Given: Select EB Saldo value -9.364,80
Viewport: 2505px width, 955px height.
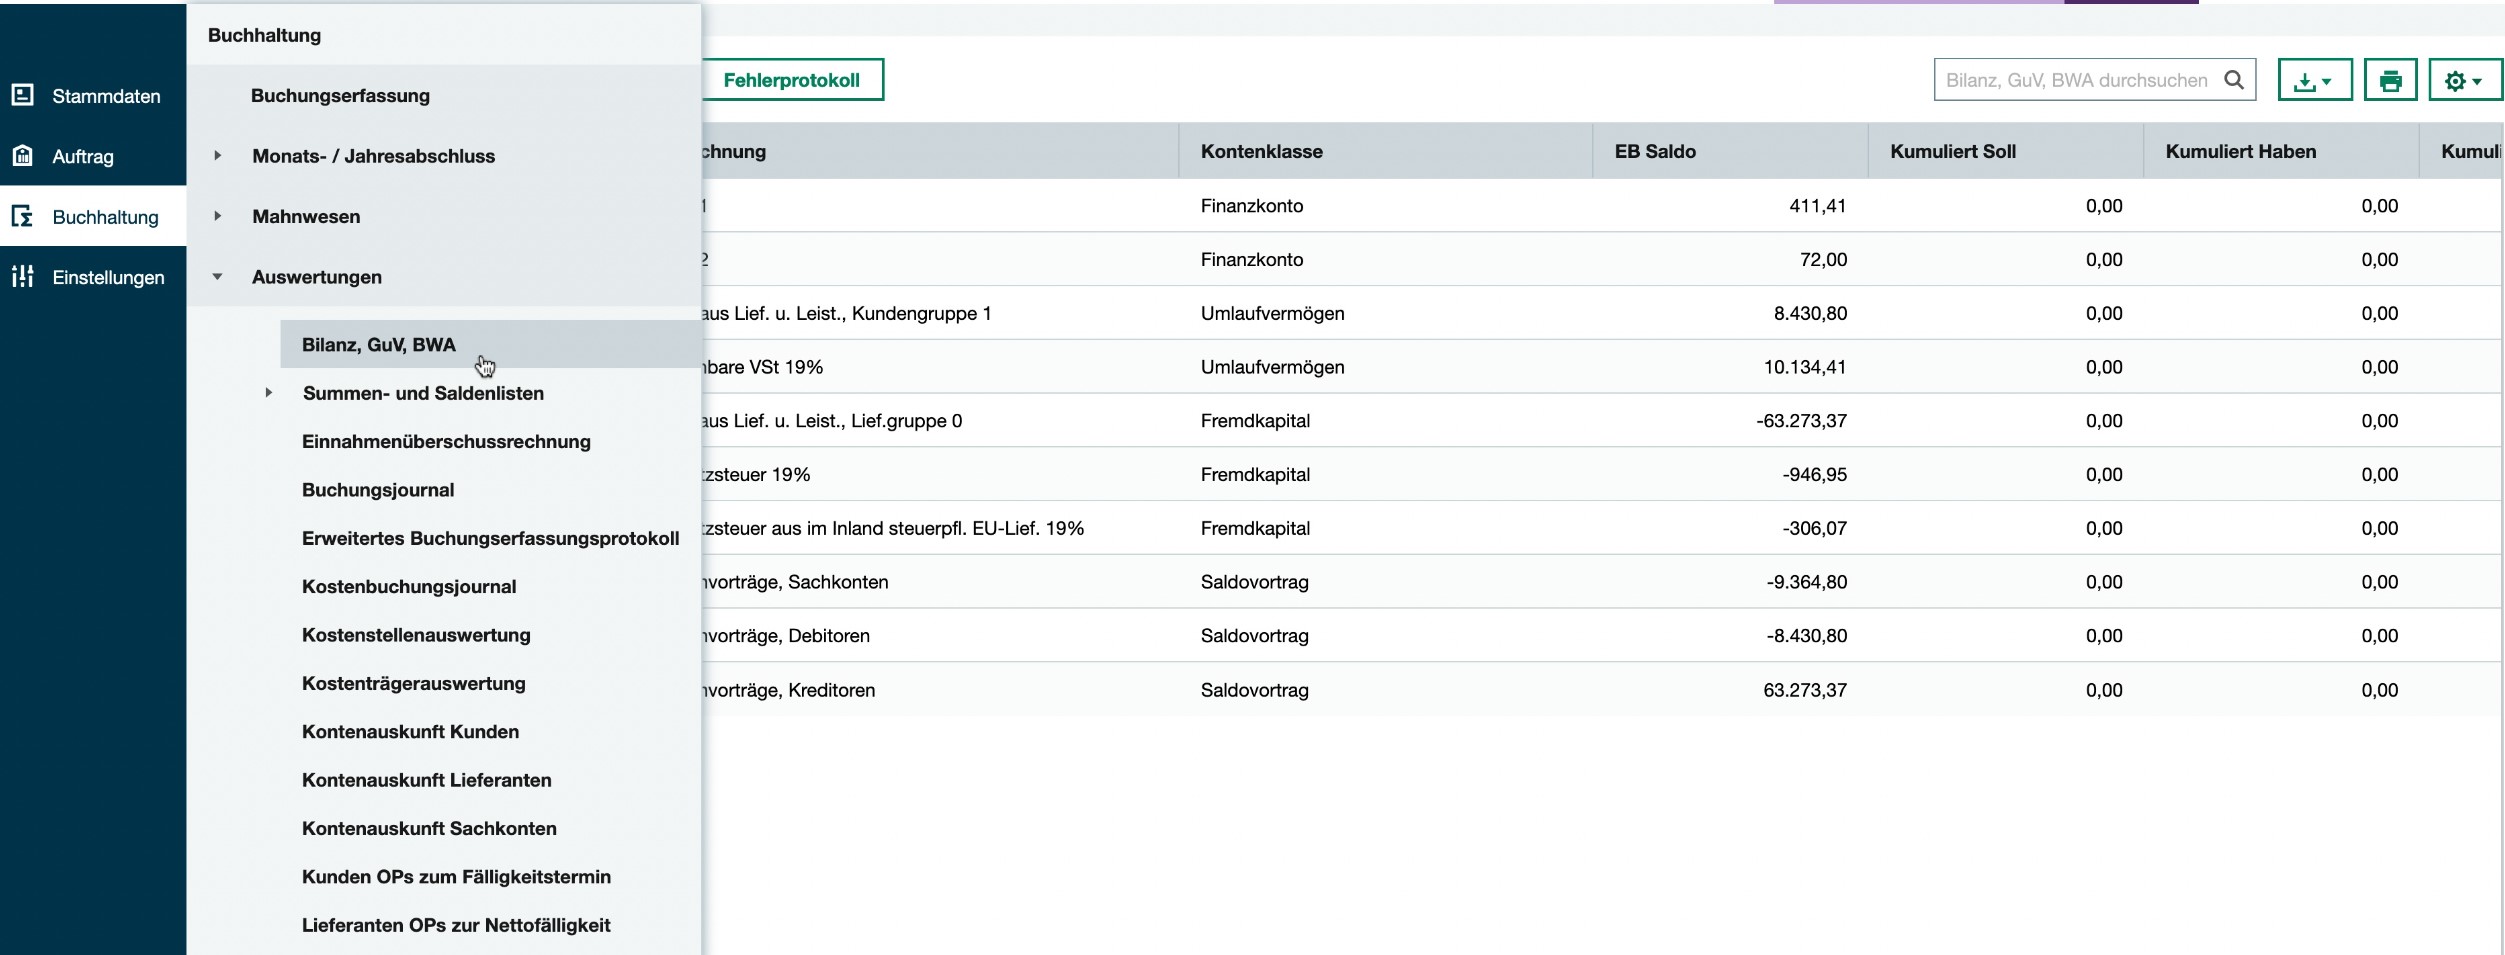Looking at the screenshot, I should [1806, 582].
